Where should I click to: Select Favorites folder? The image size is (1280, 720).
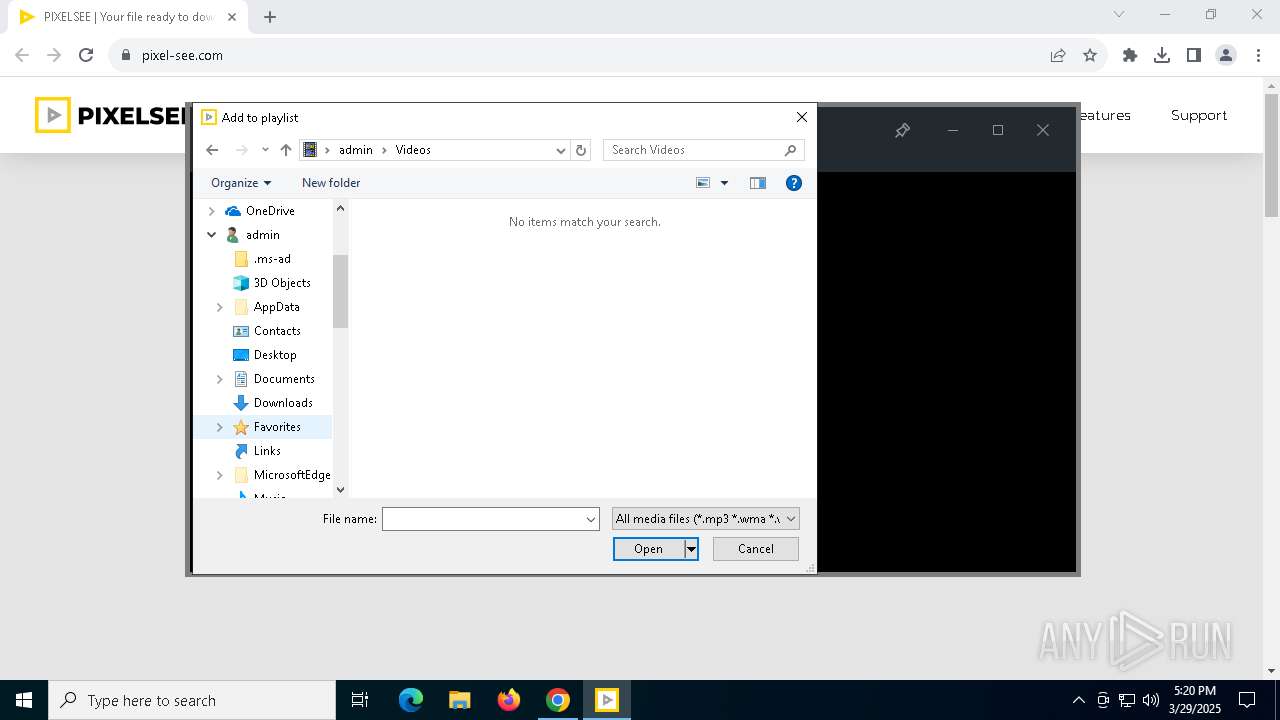277,427
